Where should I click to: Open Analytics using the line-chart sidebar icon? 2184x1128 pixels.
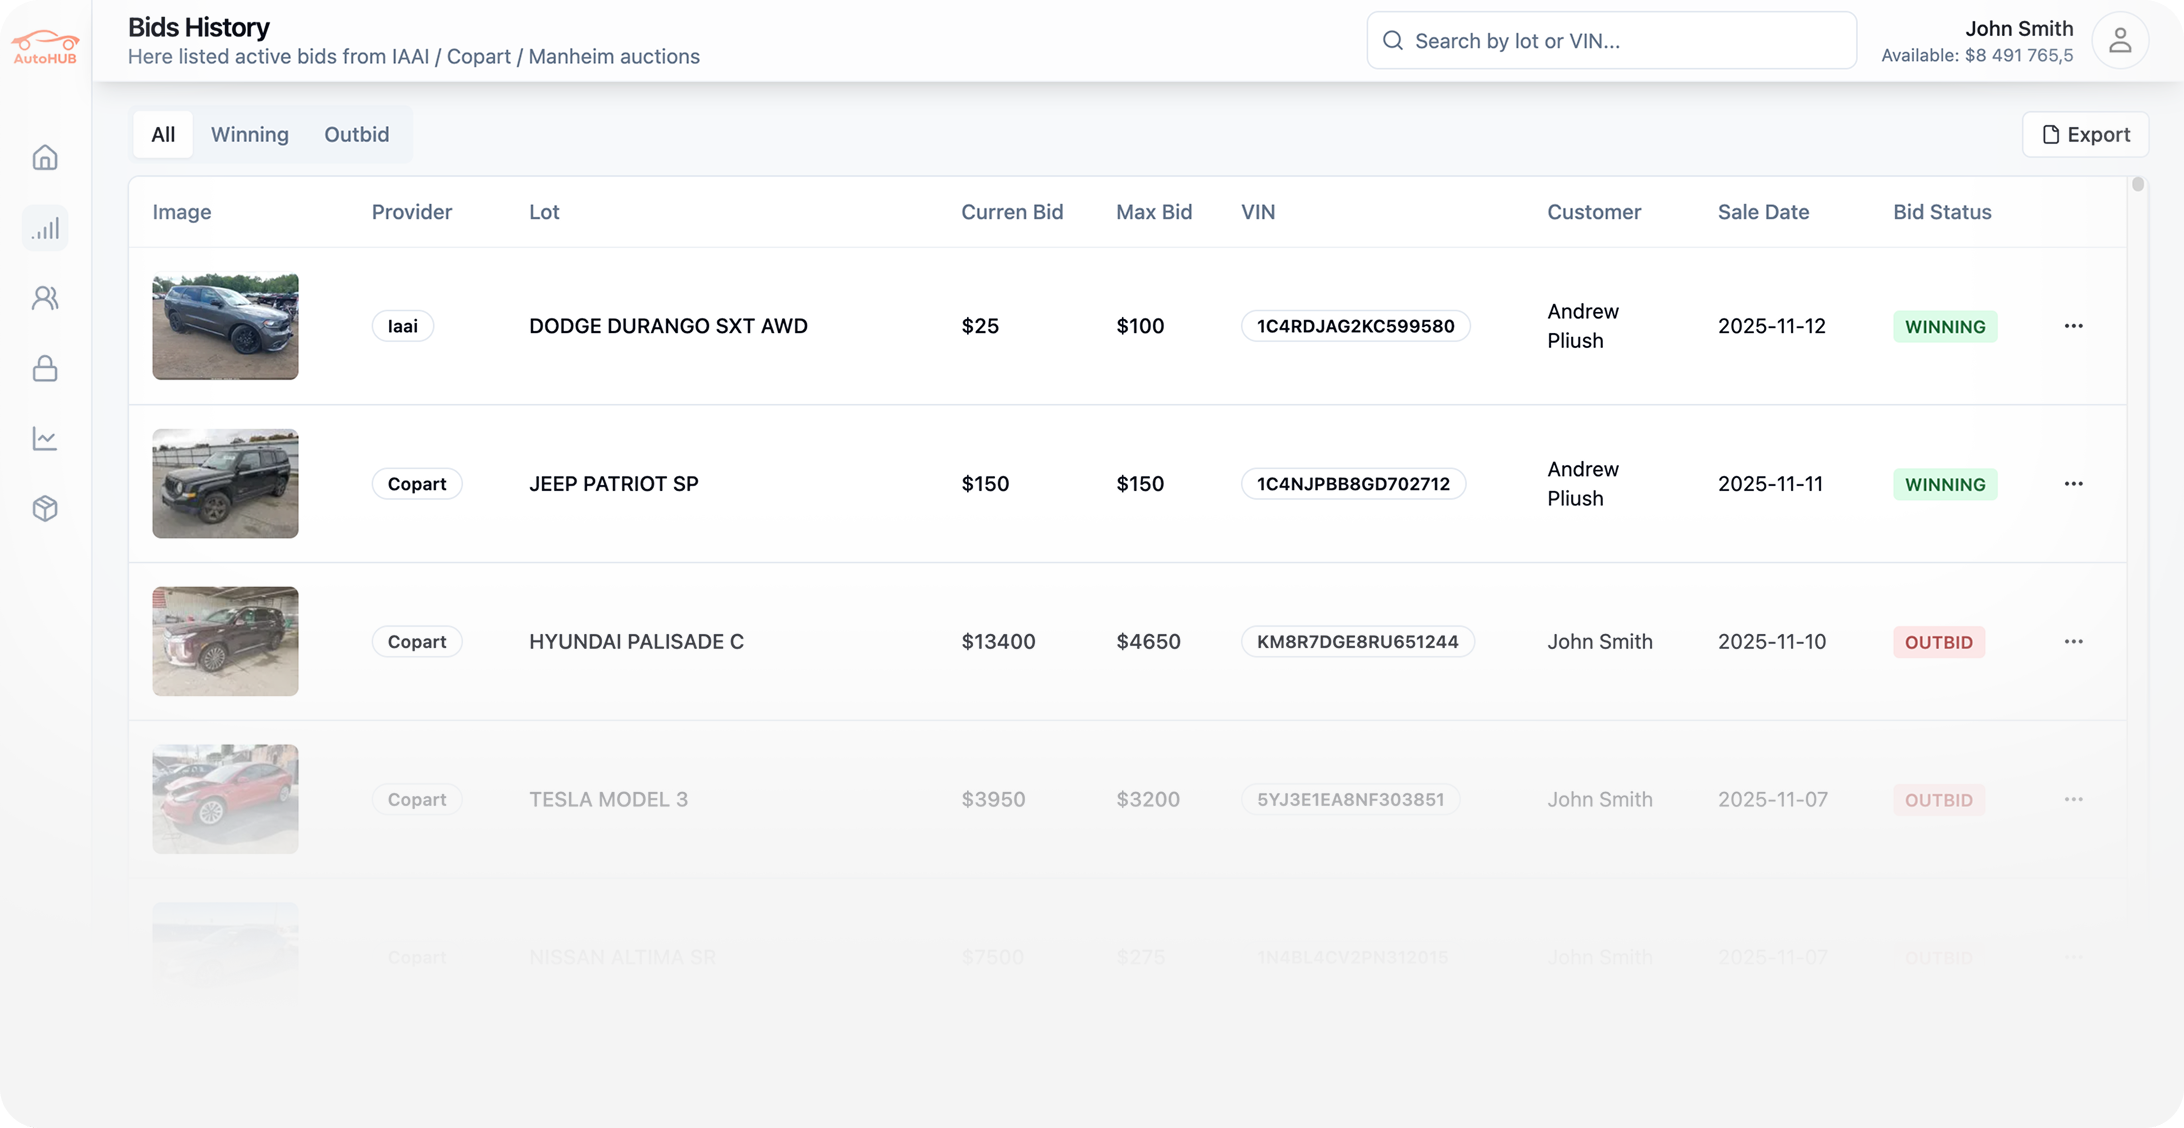45,438
